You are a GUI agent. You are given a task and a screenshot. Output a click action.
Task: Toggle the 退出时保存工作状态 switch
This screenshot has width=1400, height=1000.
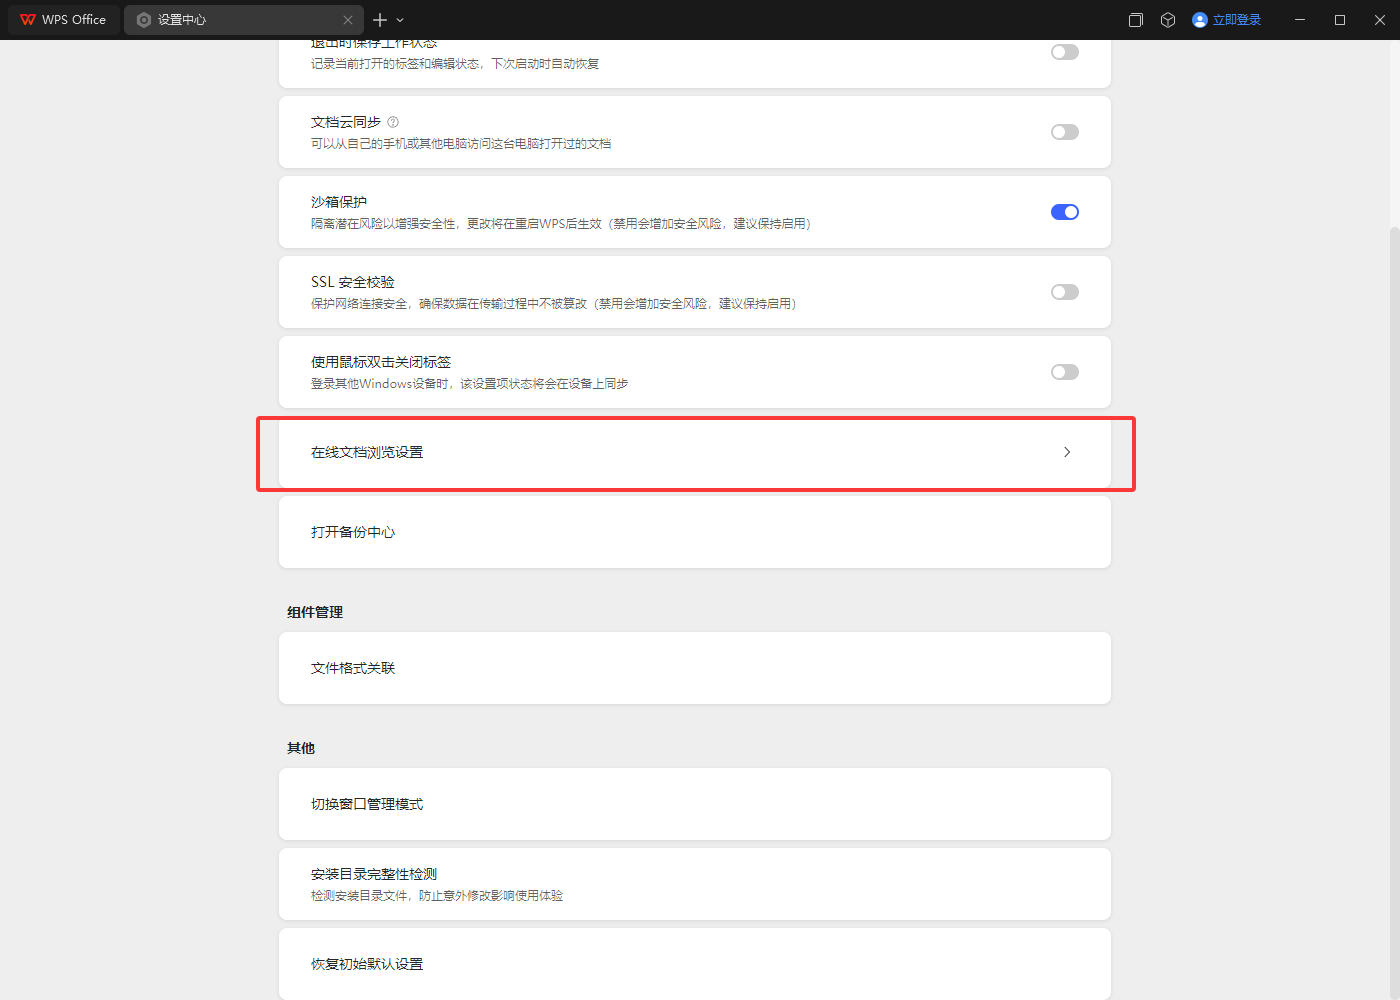click(x=1065, y=52)
